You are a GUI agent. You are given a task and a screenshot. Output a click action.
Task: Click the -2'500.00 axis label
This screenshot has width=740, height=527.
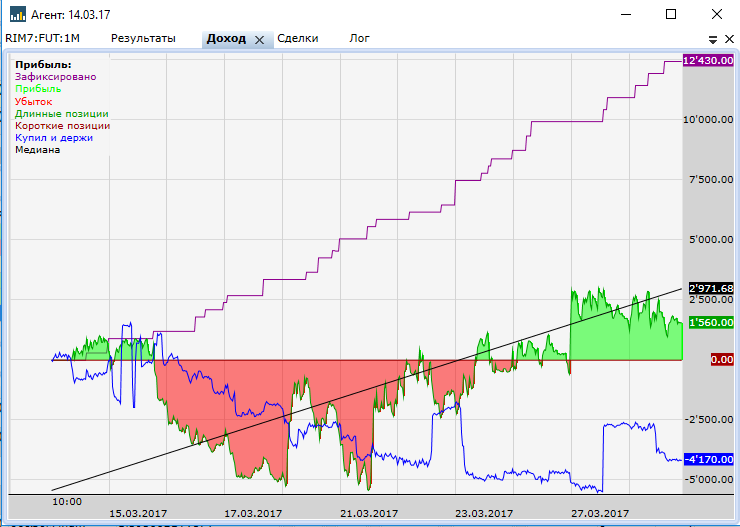pos(709,419)
